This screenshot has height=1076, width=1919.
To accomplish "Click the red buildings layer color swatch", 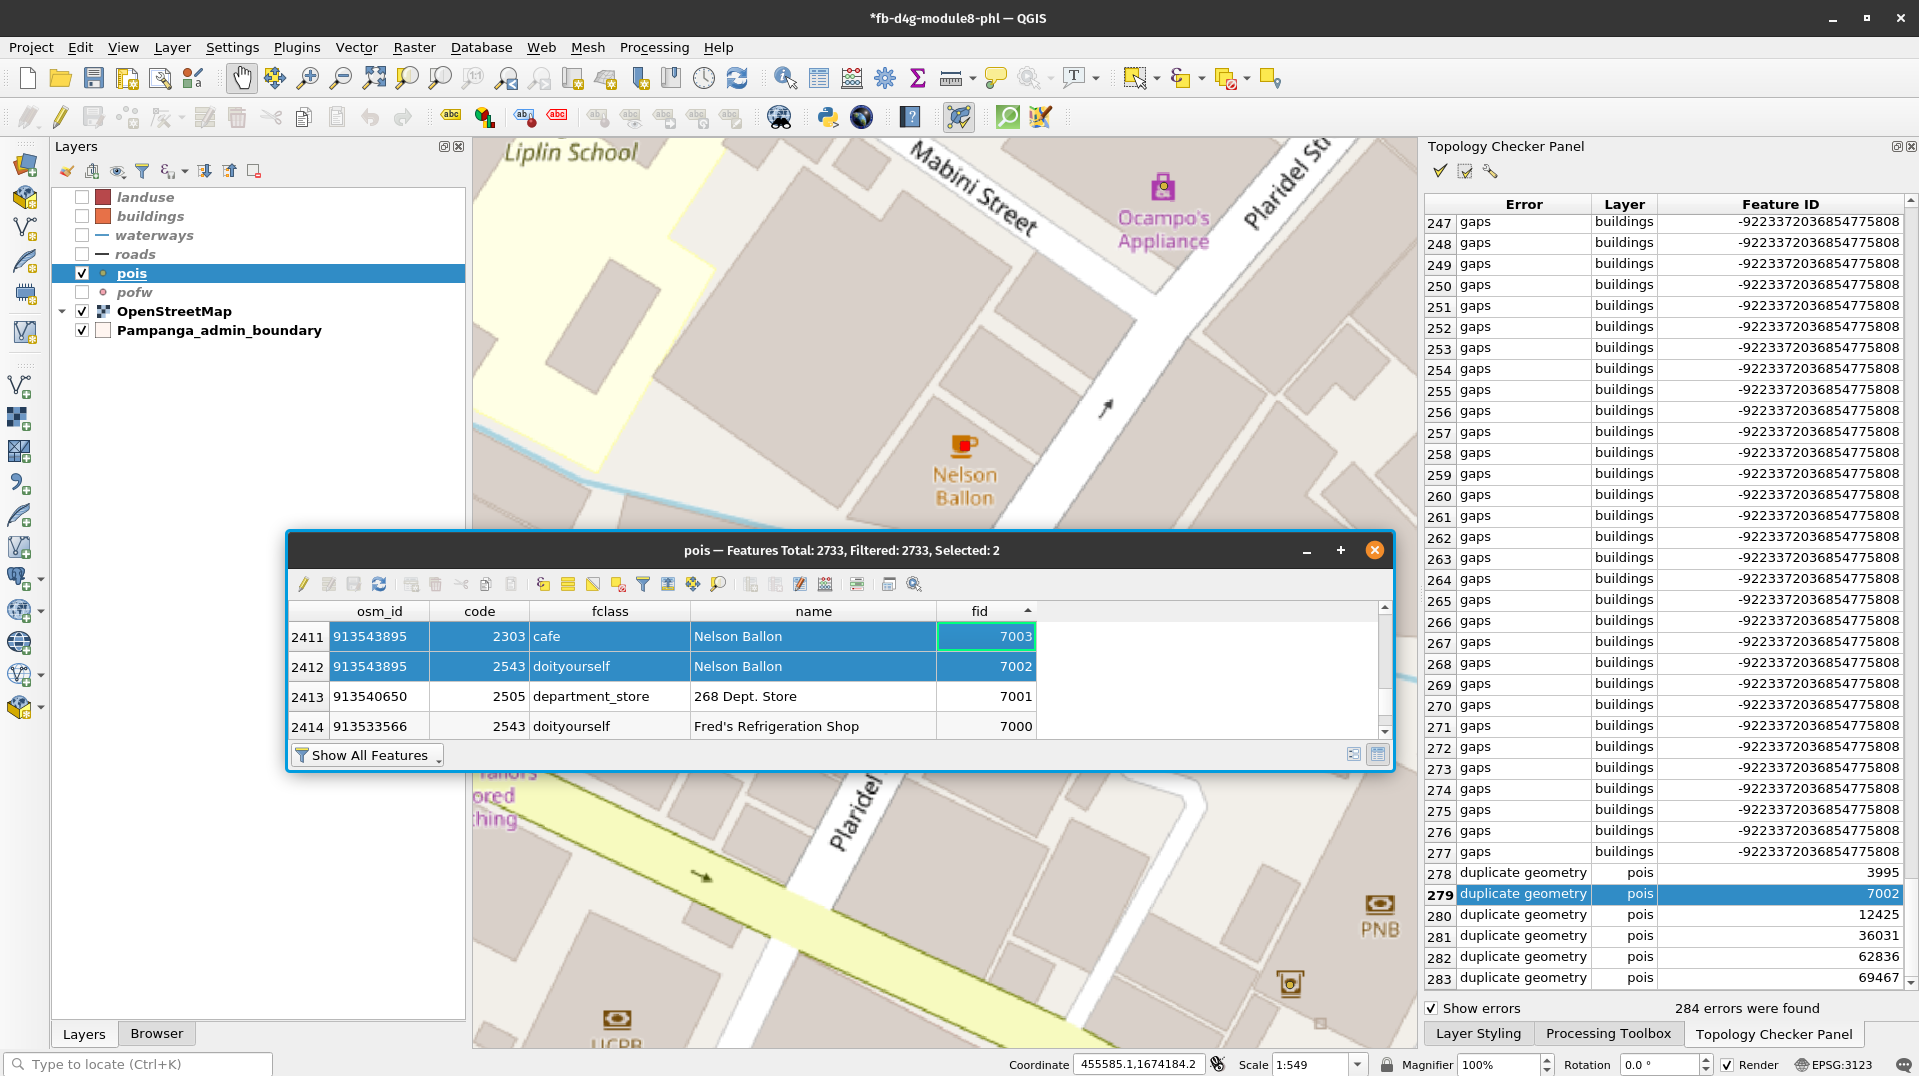I will tap(103, 216).
